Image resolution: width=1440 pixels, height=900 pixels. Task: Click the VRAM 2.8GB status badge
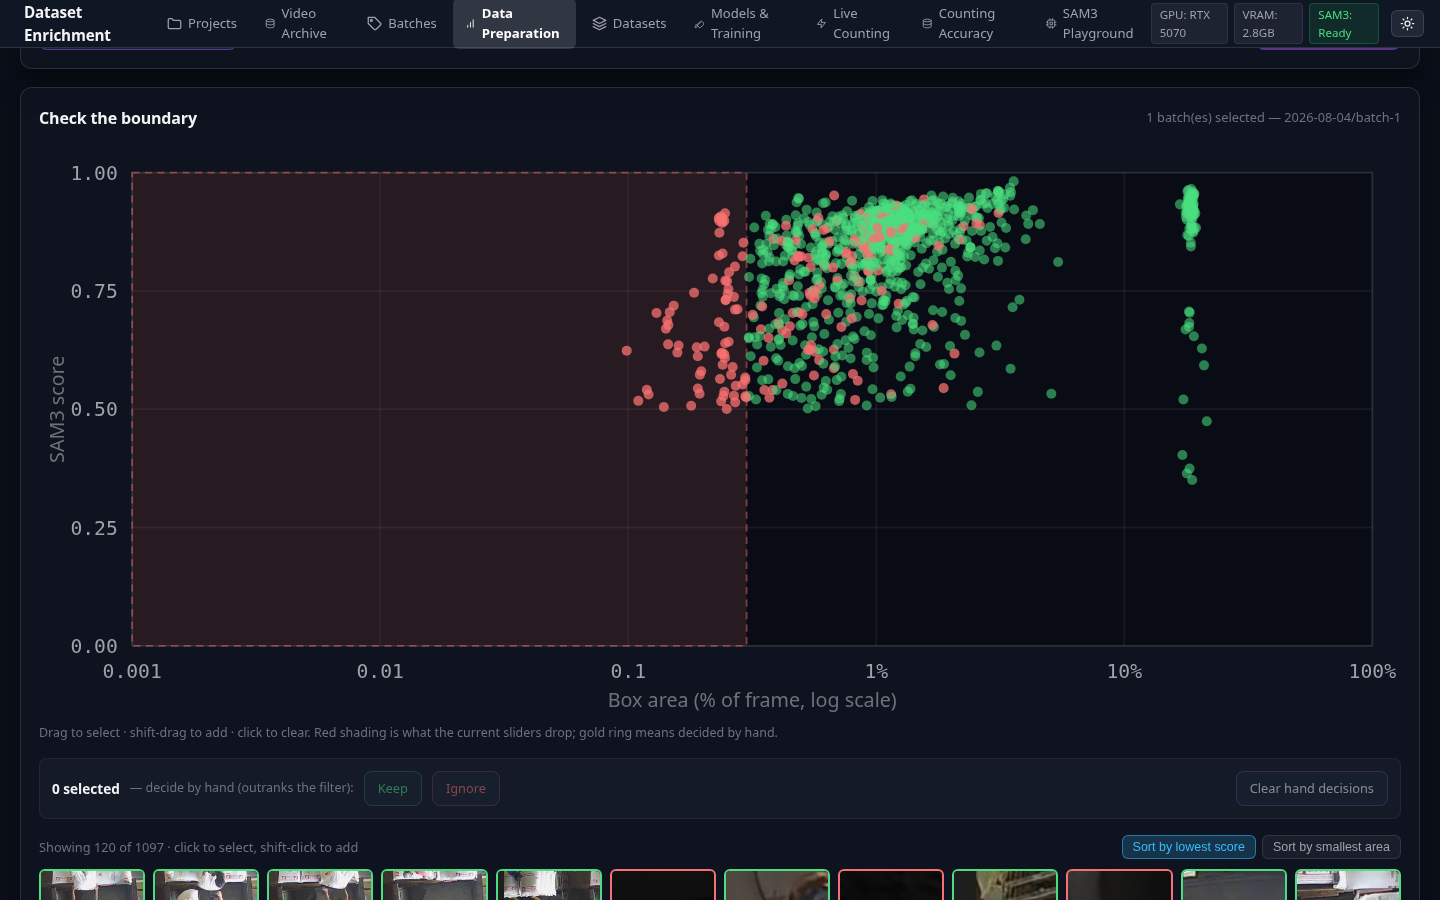click(1268, 23)
